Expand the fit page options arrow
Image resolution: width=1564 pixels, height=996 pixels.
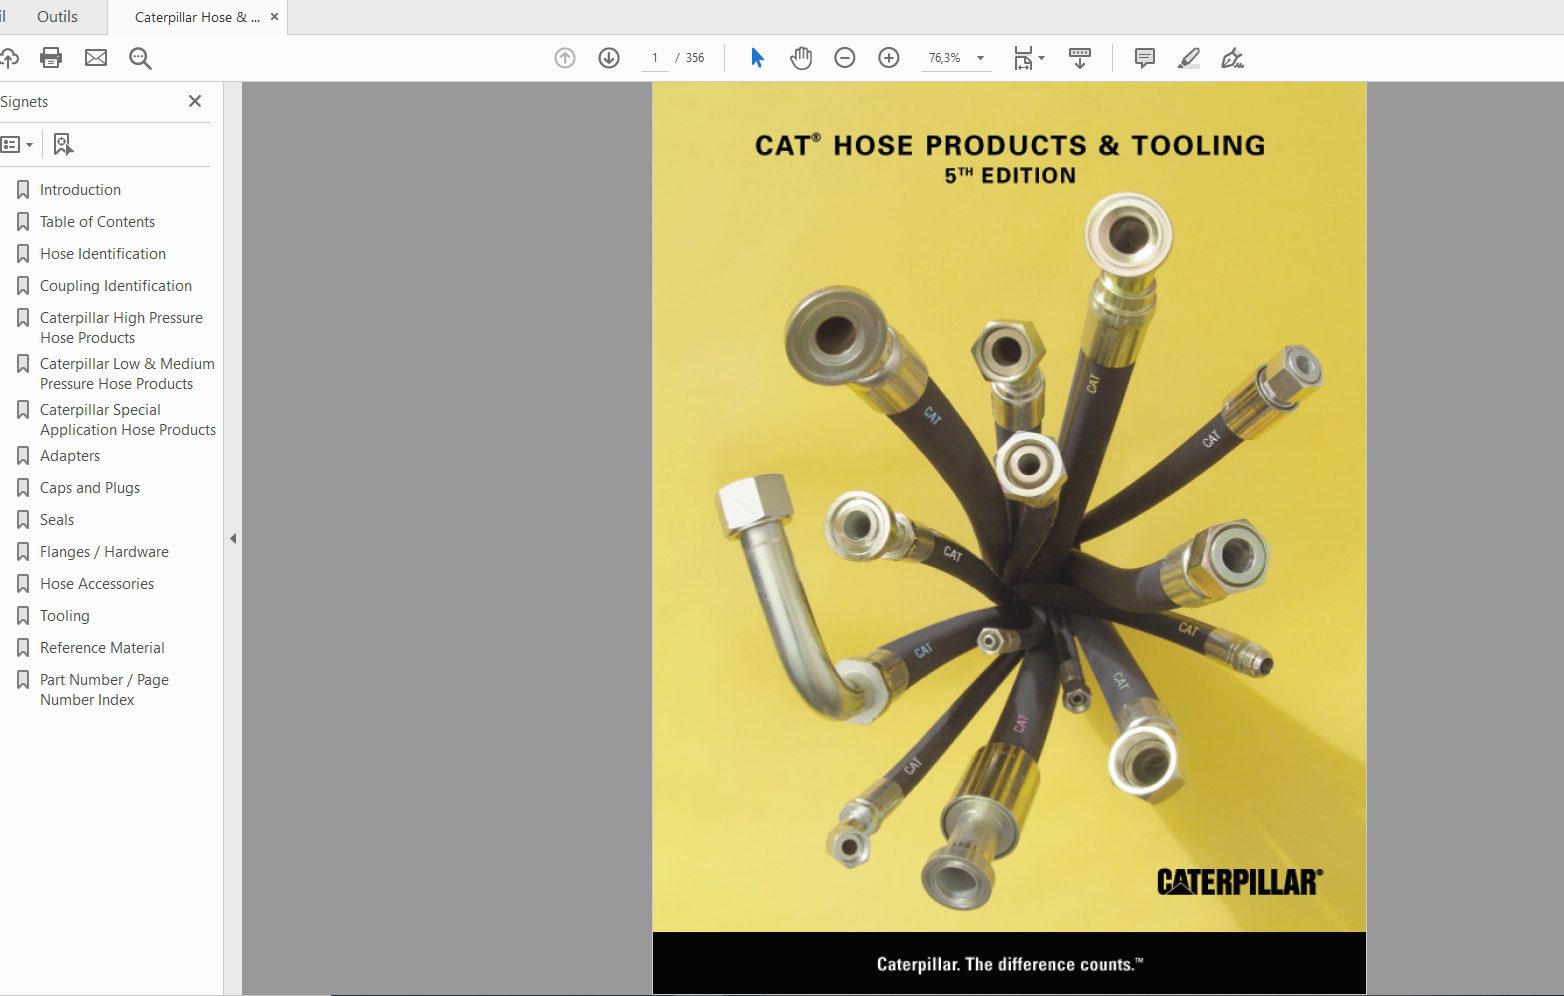click(x=1042, y=58)
